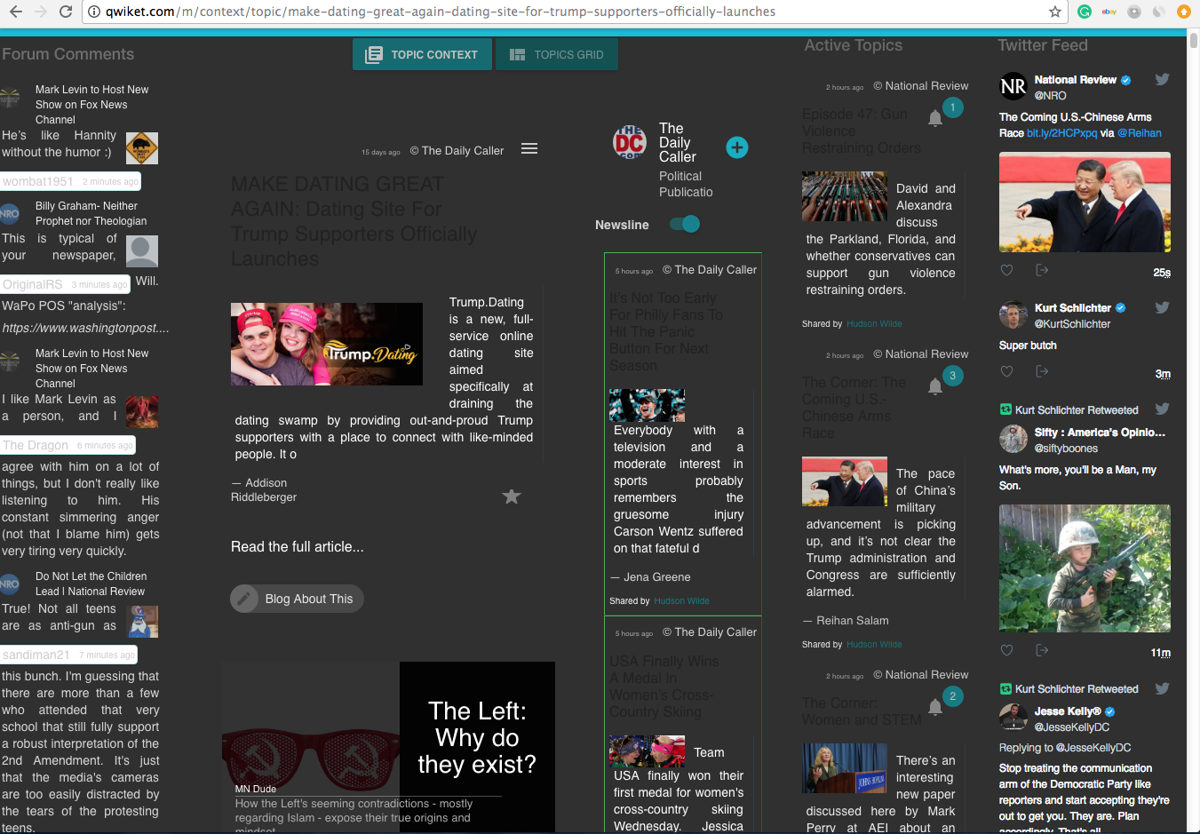The image size is (1200, 834).
Task: Open the article menu beside The Daily Caller
Action: tap(529, 149)
